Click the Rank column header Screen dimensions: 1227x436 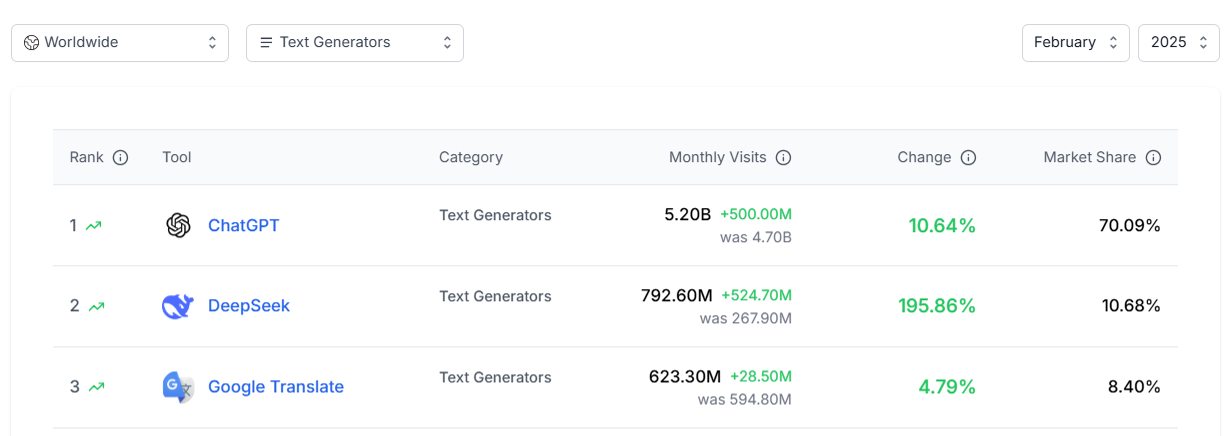pos(87,158)
